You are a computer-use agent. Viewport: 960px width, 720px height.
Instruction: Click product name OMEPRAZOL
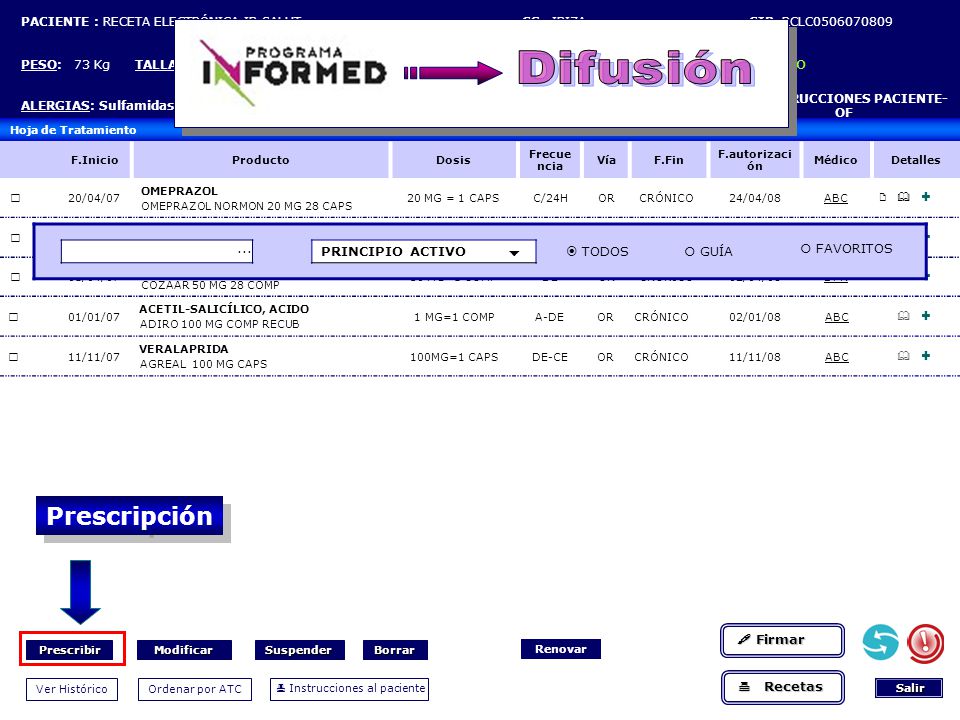(179, 191)
